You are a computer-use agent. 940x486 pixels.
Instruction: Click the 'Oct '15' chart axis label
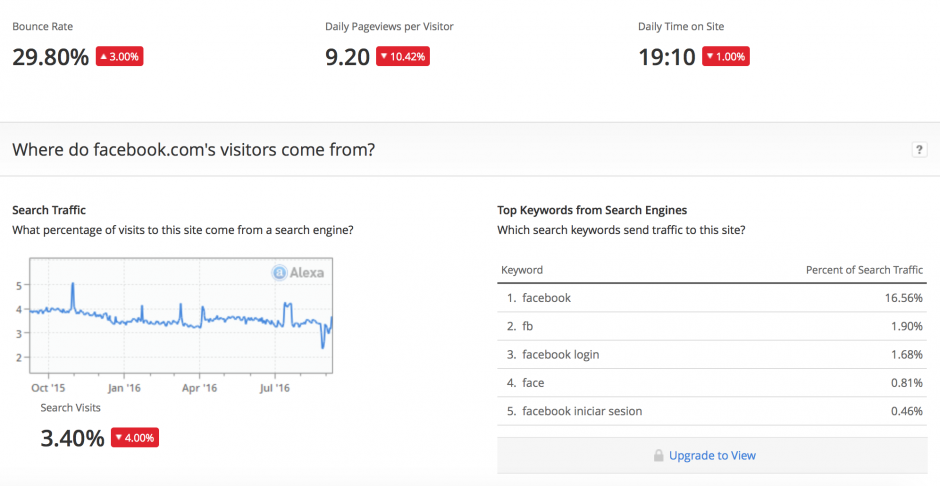pyautogui.click(x=48, y=388)
